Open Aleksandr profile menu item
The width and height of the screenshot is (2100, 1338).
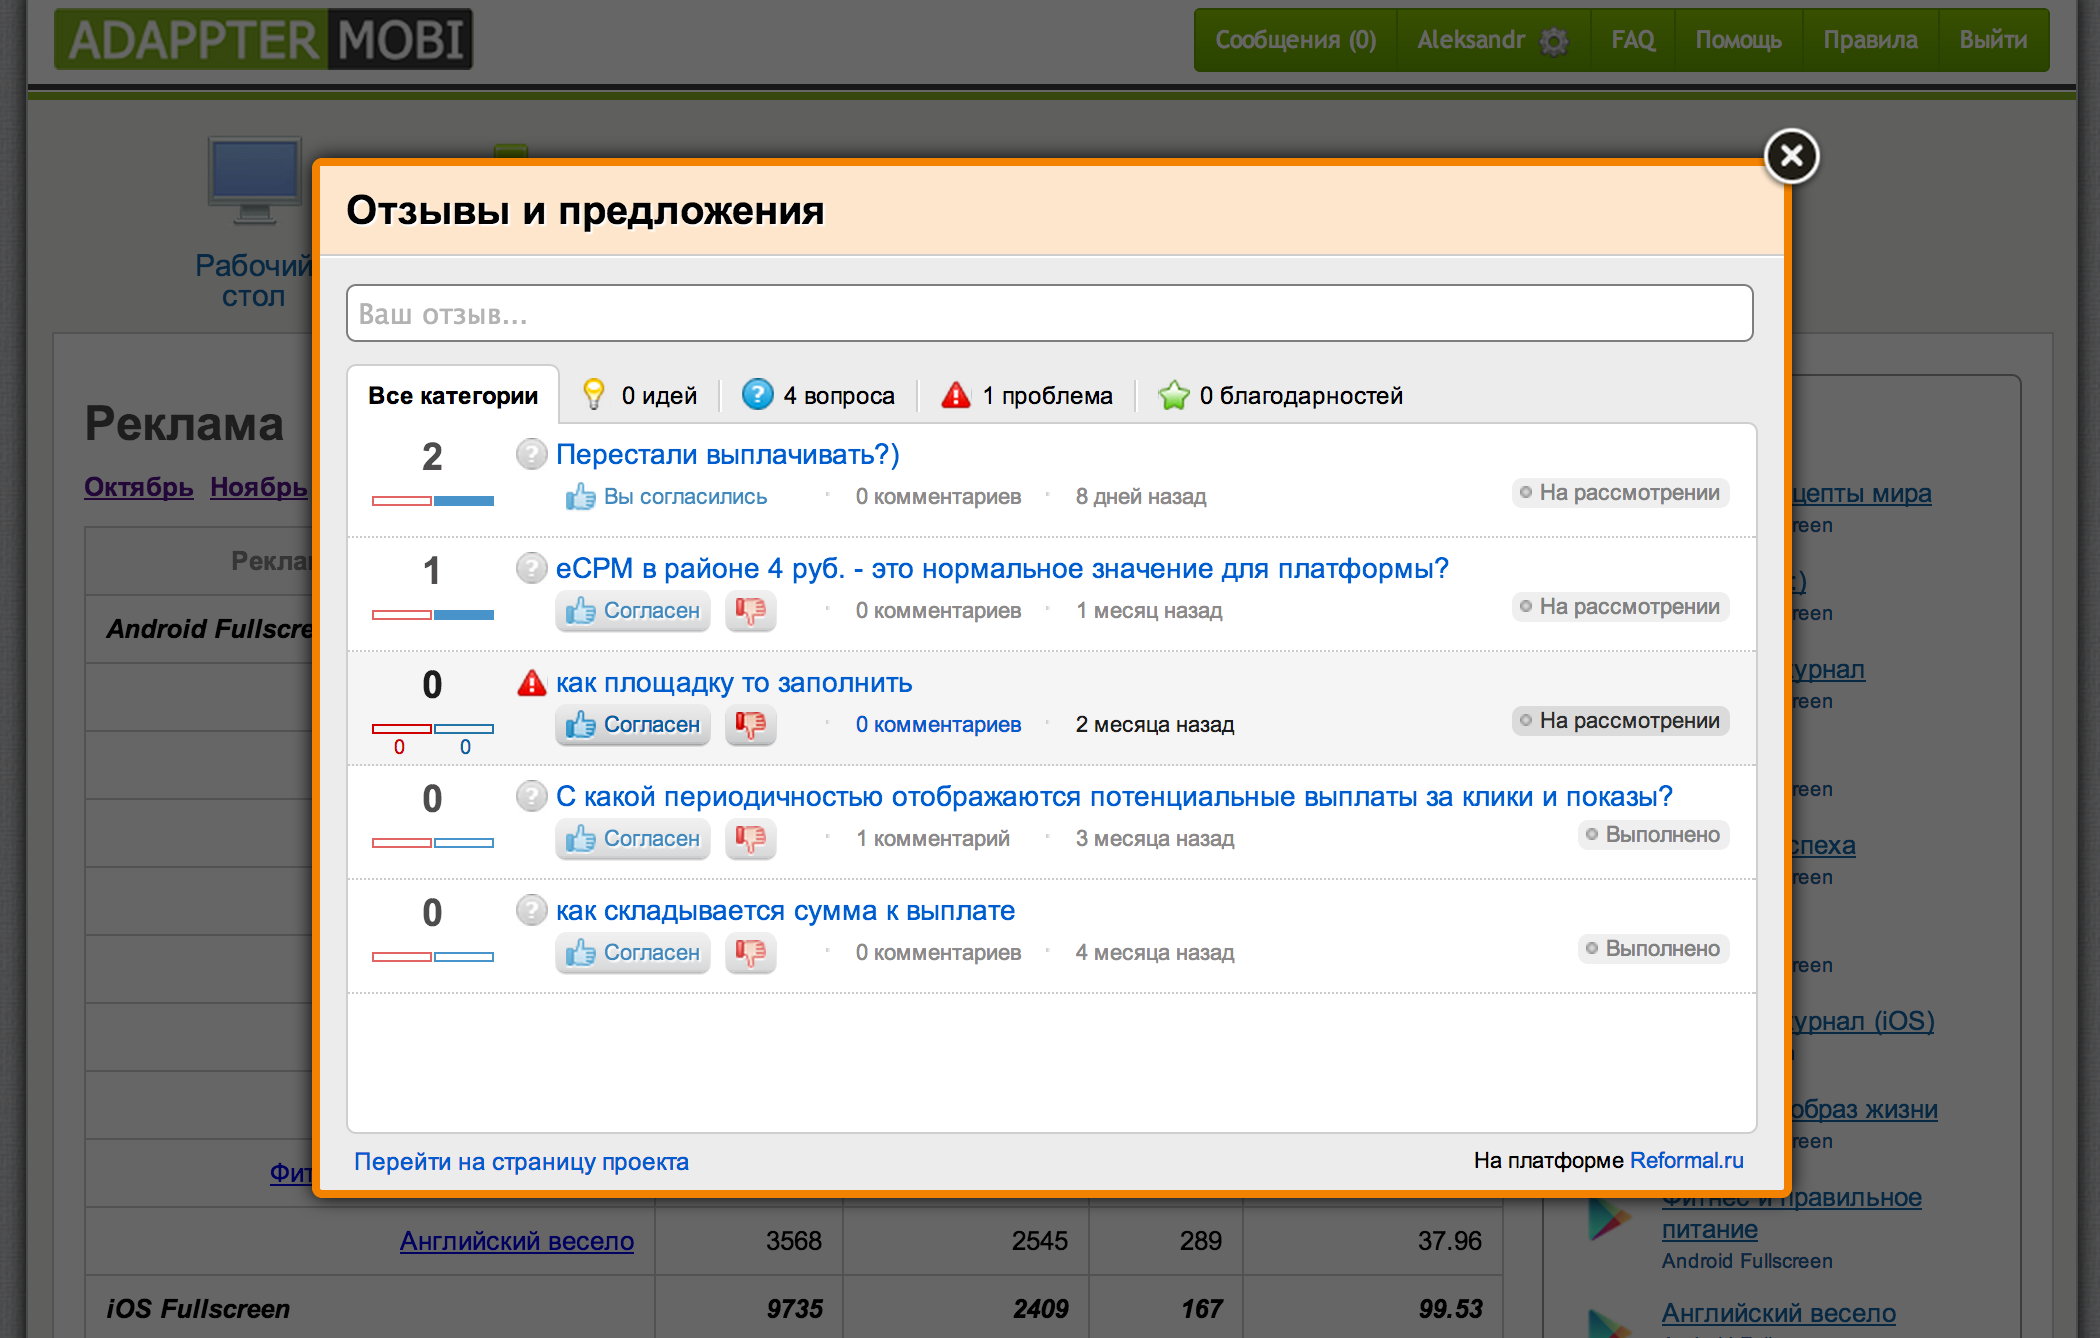point(1470,40)
